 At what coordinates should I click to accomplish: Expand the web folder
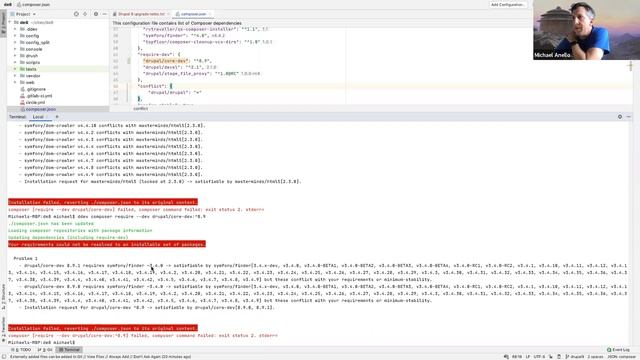tap(15, 82)
